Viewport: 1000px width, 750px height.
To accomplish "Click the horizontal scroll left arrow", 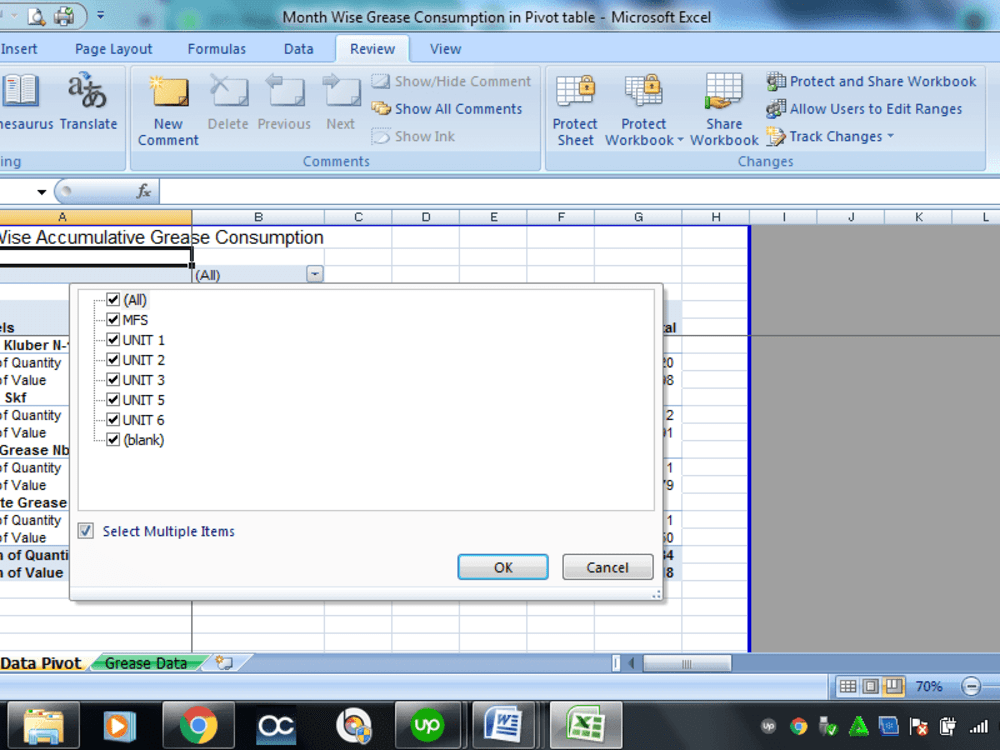I will click(631, 663).
